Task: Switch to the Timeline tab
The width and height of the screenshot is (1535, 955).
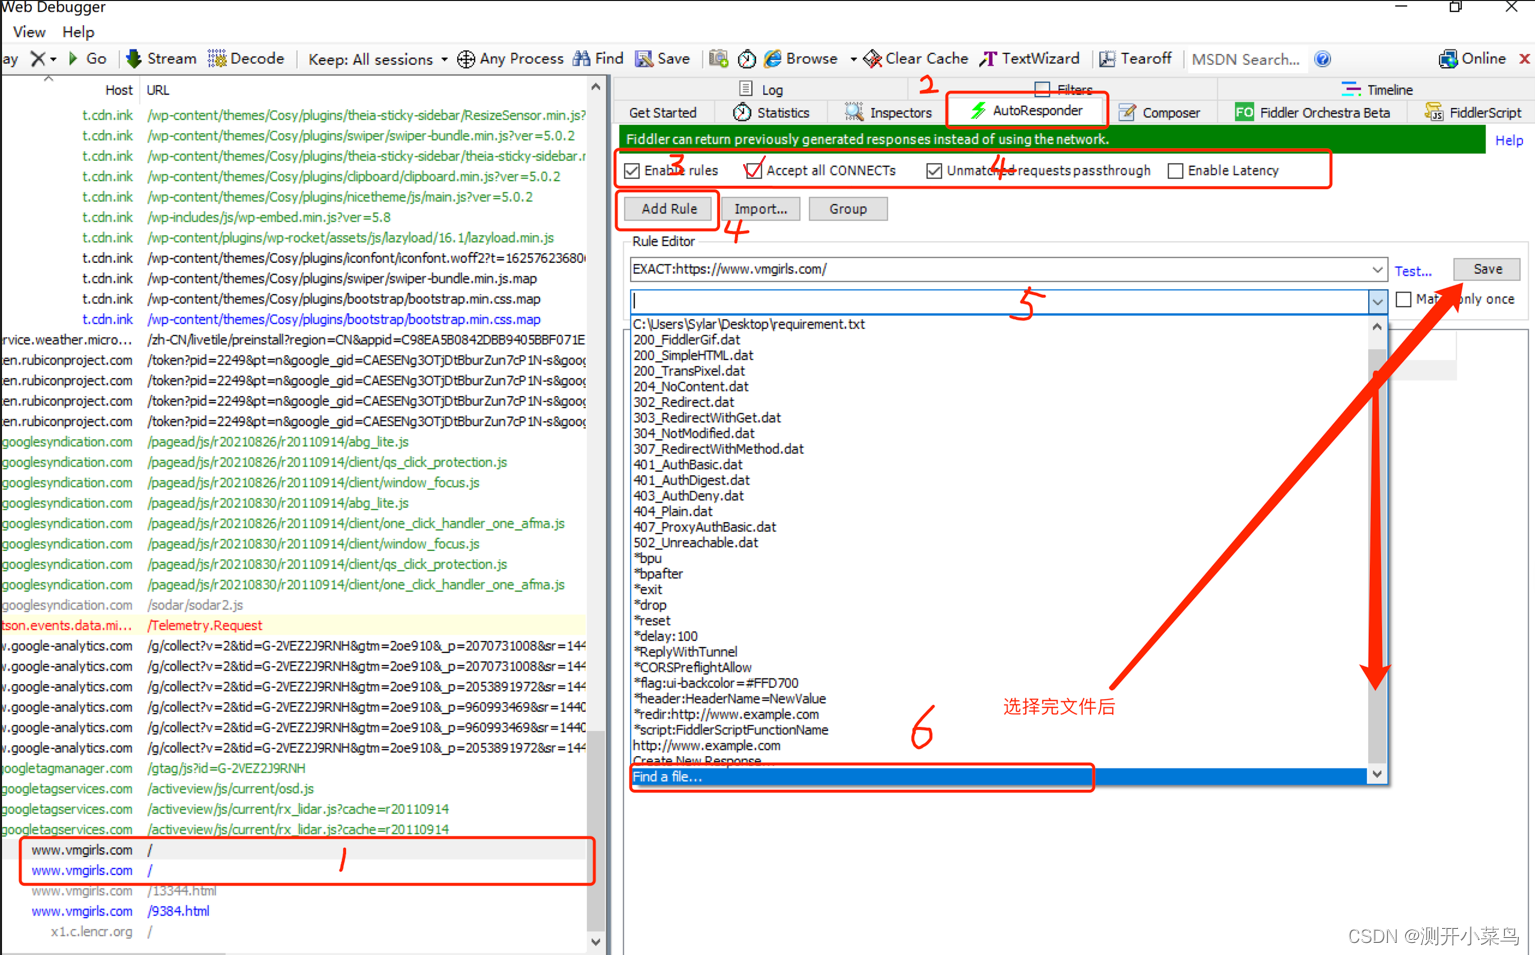Action: pyautogui.click(x=1377, y=89)
